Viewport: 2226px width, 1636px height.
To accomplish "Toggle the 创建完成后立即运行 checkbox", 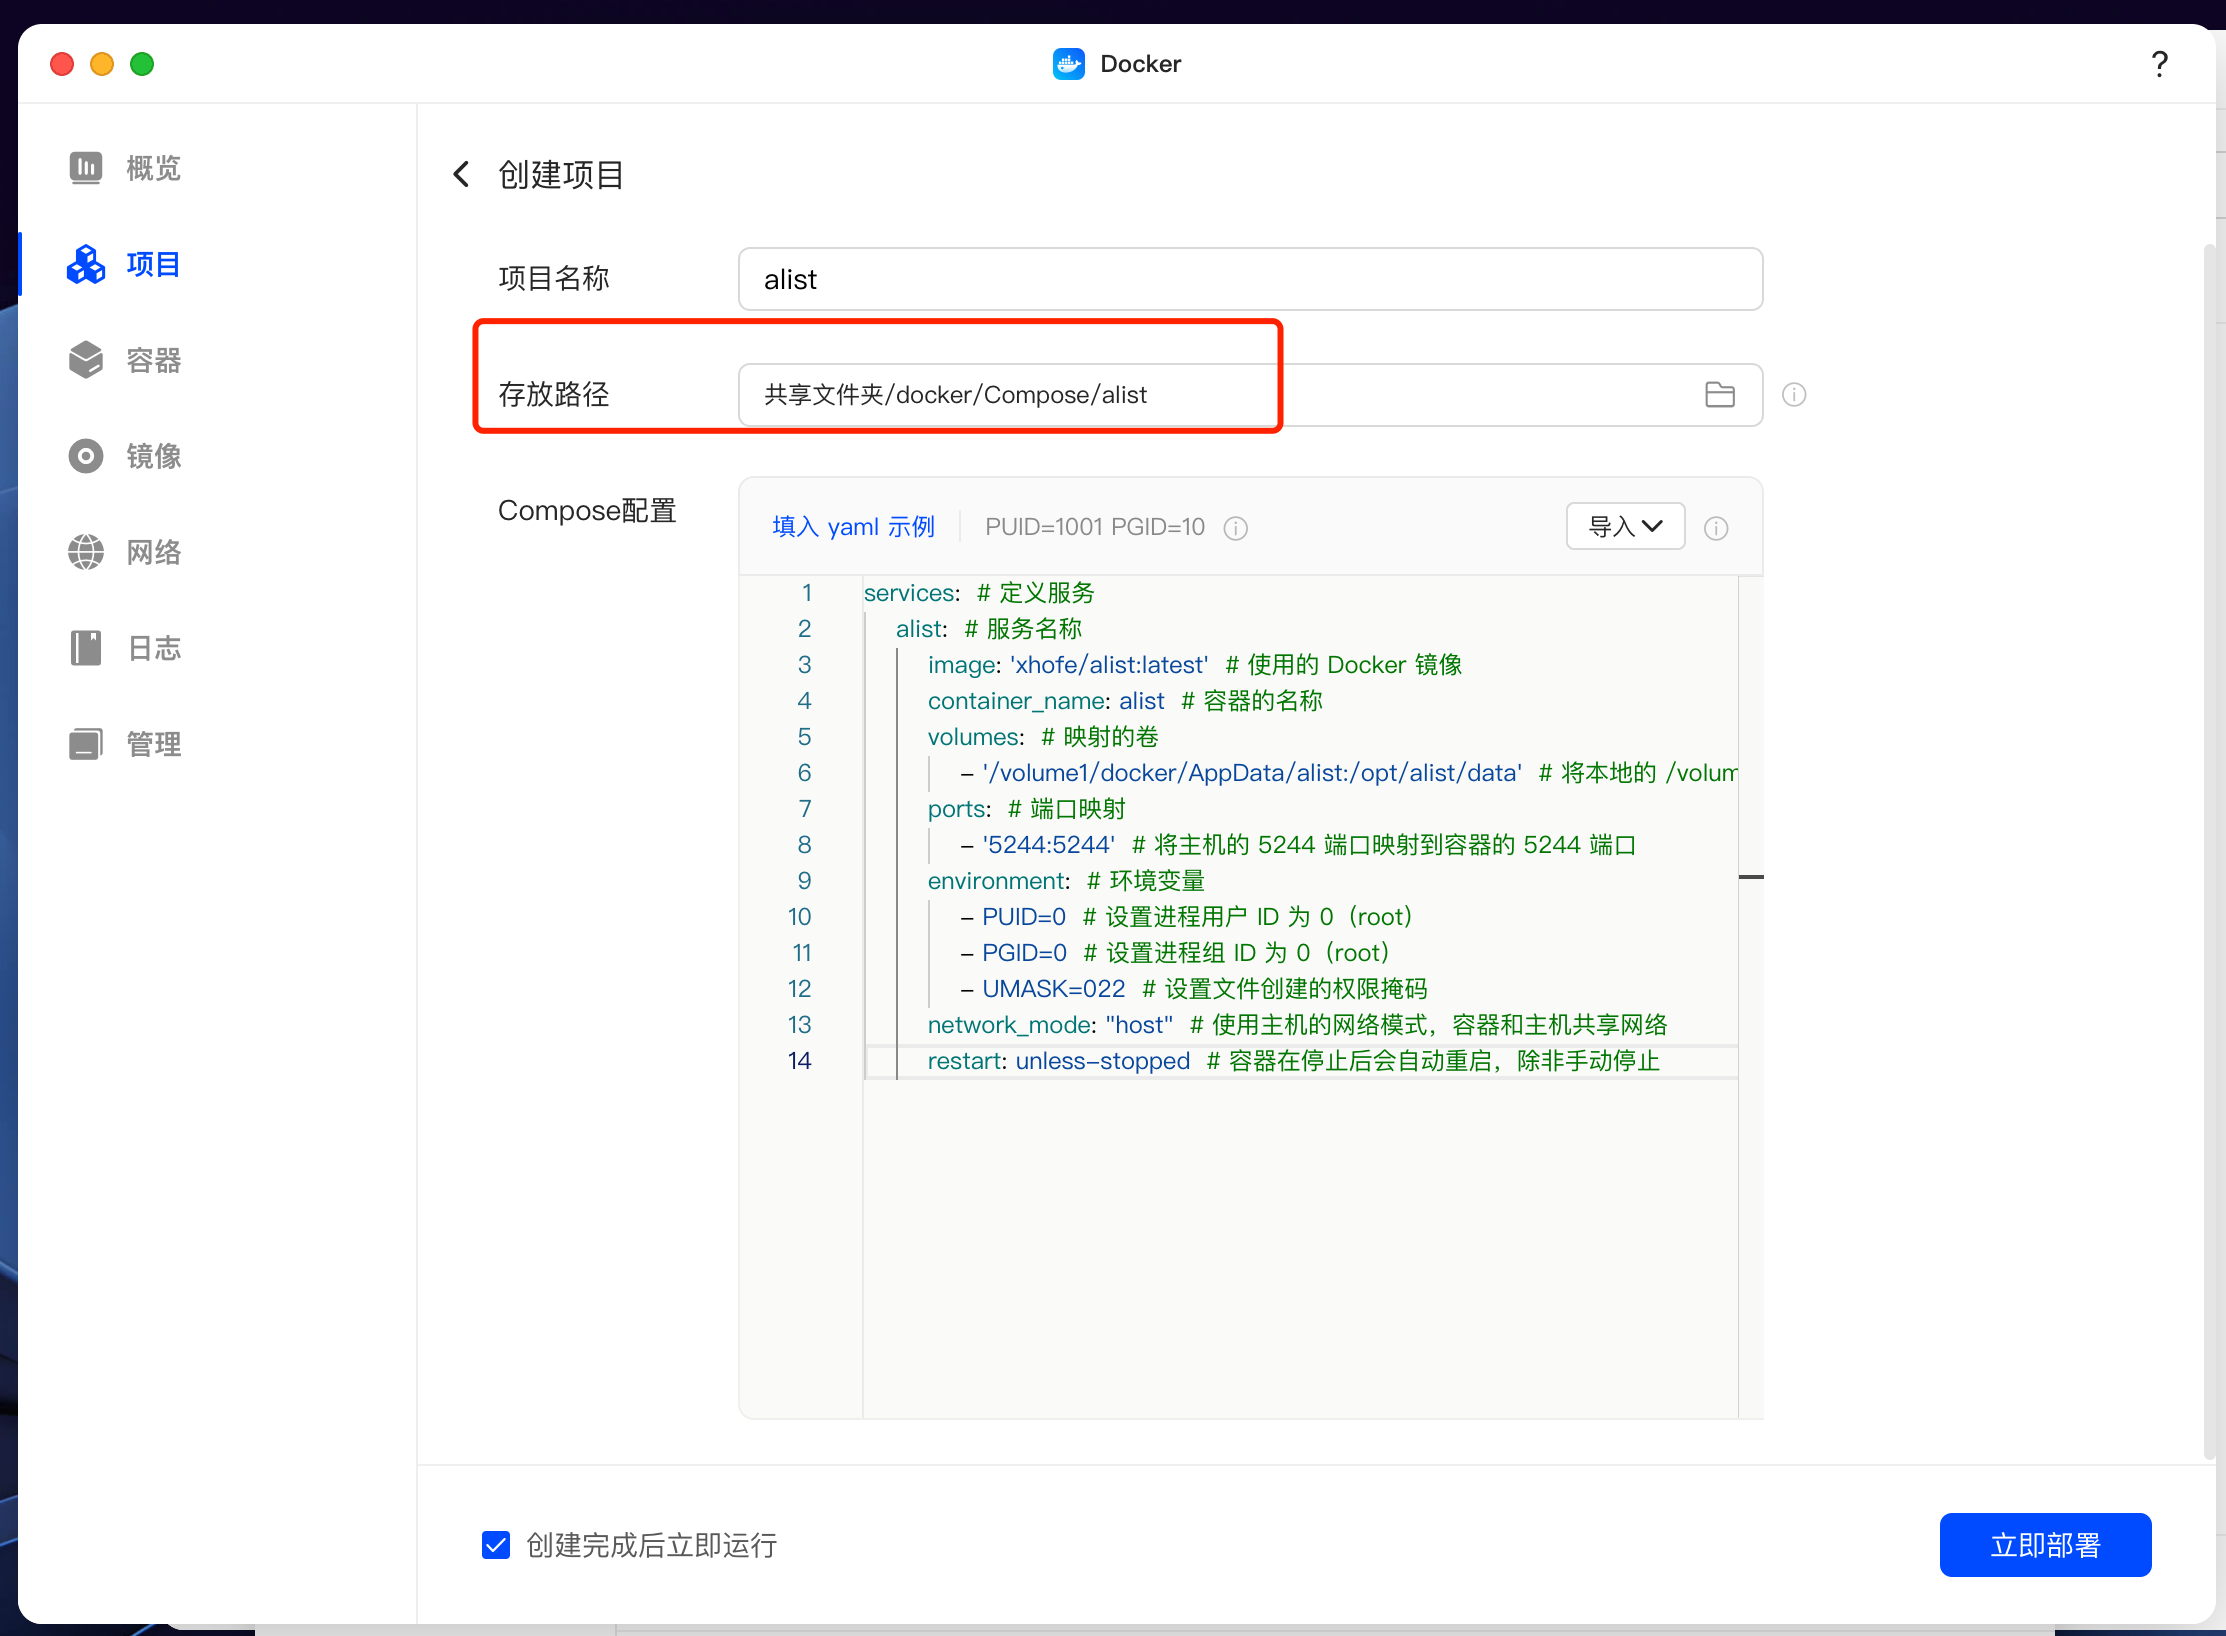I will 496,1545.
